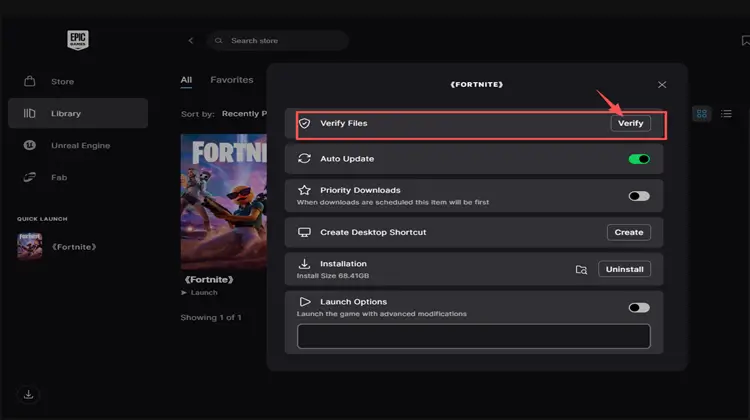Click the Launch link under Fortnite
The image size is (750, 420).
click(x=199, y=292)
